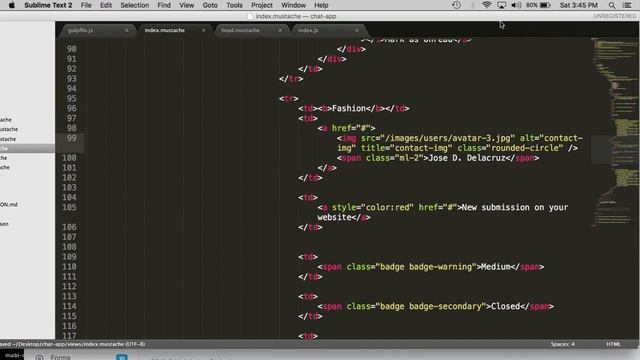Close the head.mustache tab
The width and height of the screenshot is (640, 360).
coord(280,30)
